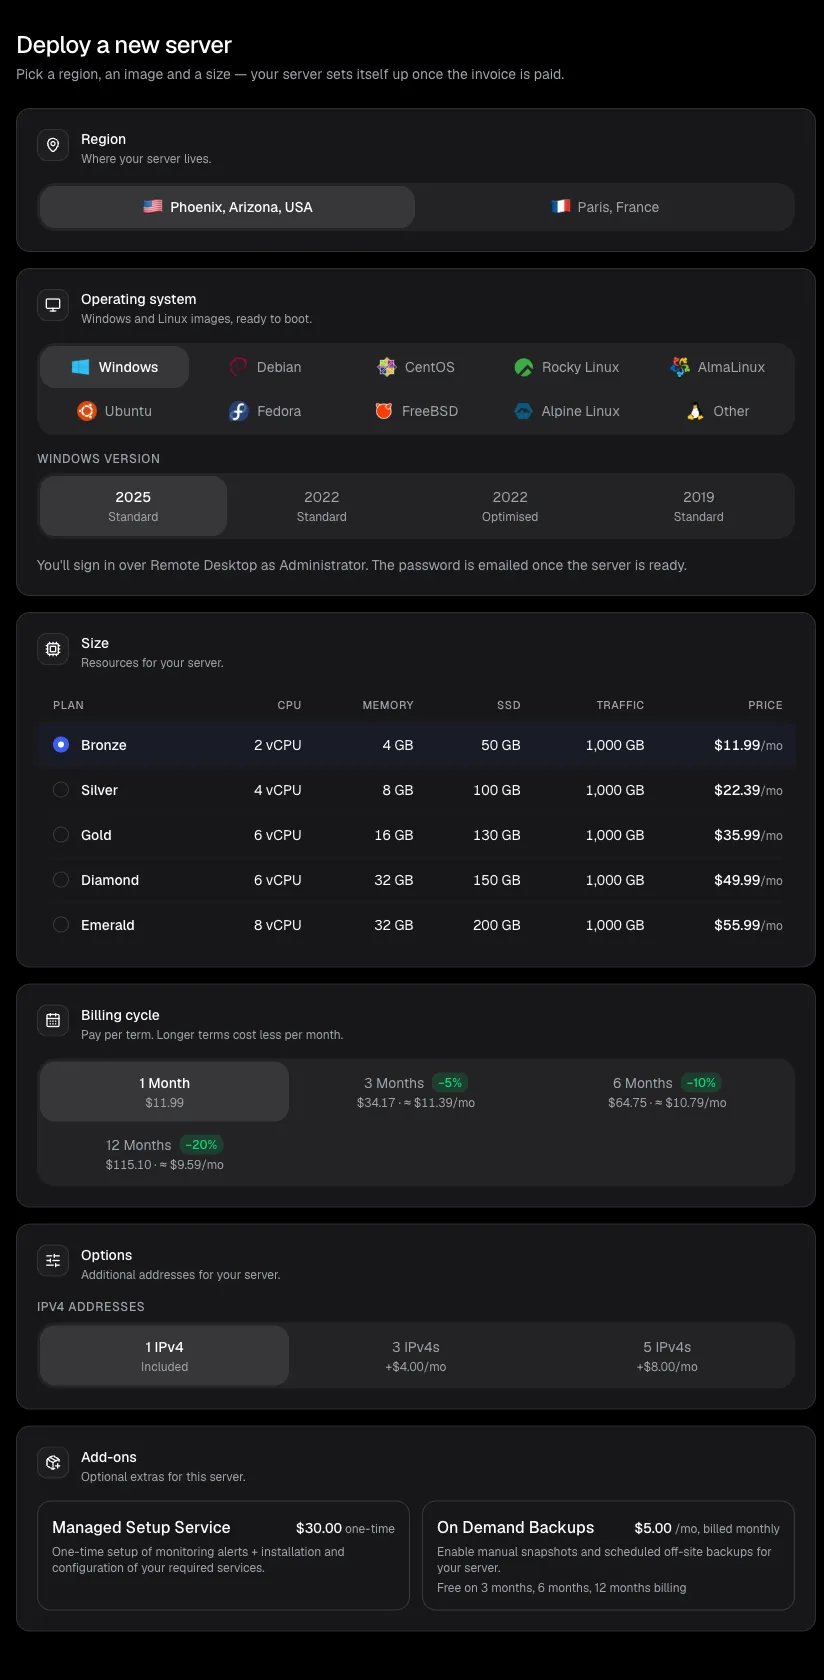Click the Ubuntu logo icon
This screenshot has width=824, height=1680.
(x=87, y=411)
